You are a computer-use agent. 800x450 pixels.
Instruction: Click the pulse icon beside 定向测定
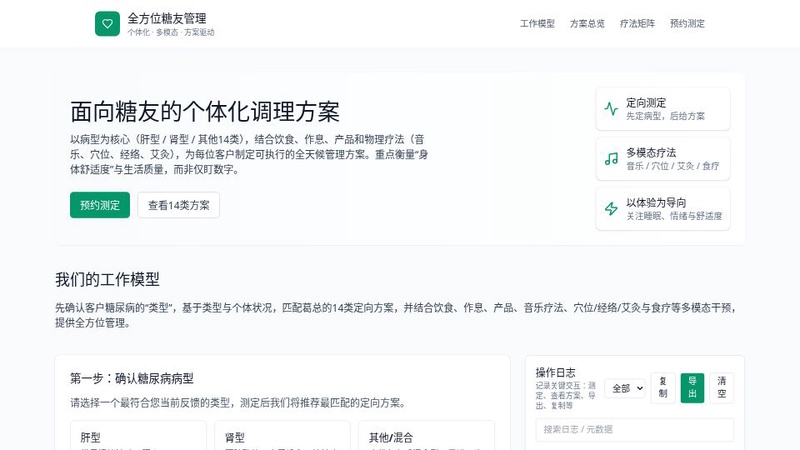pos(611,109)
